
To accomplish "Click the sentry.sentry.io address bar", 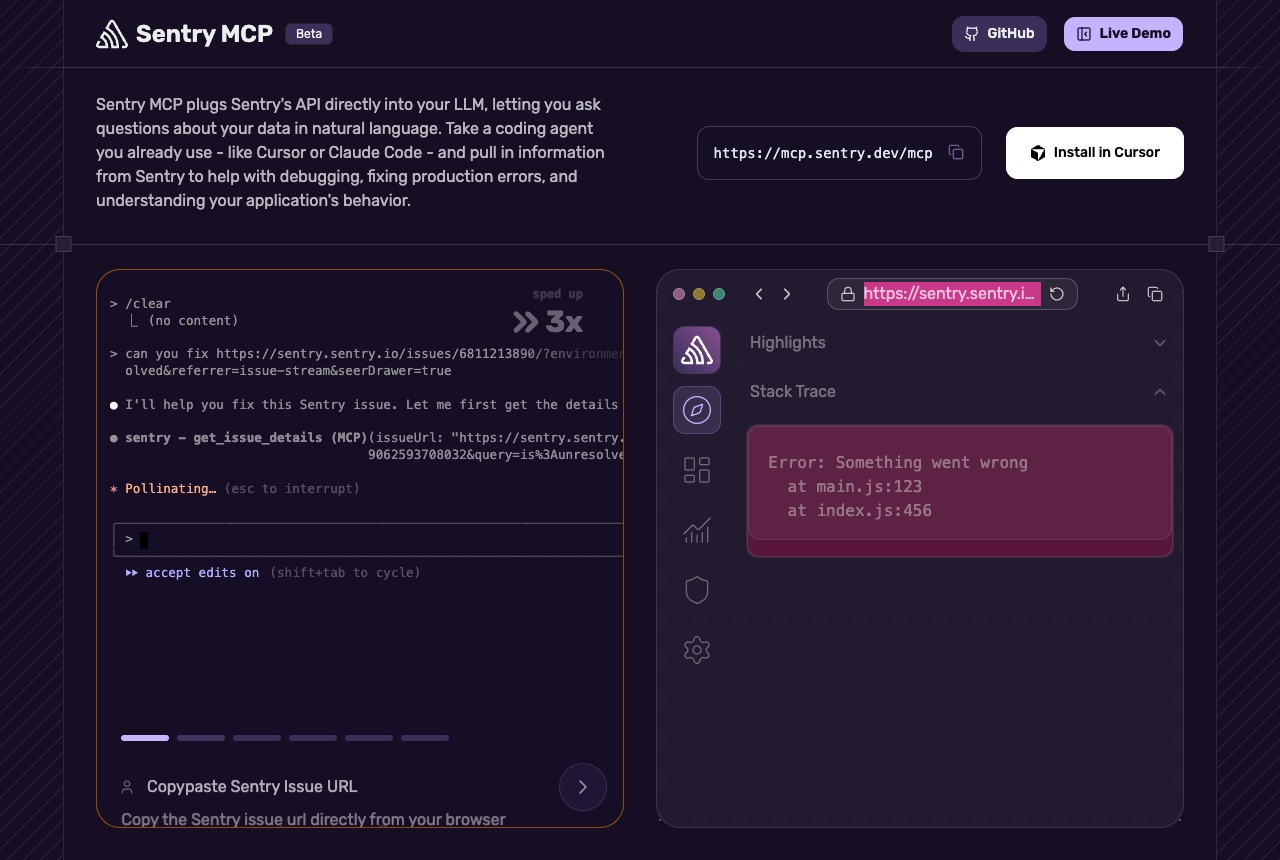I will click(x=952, y=294).
